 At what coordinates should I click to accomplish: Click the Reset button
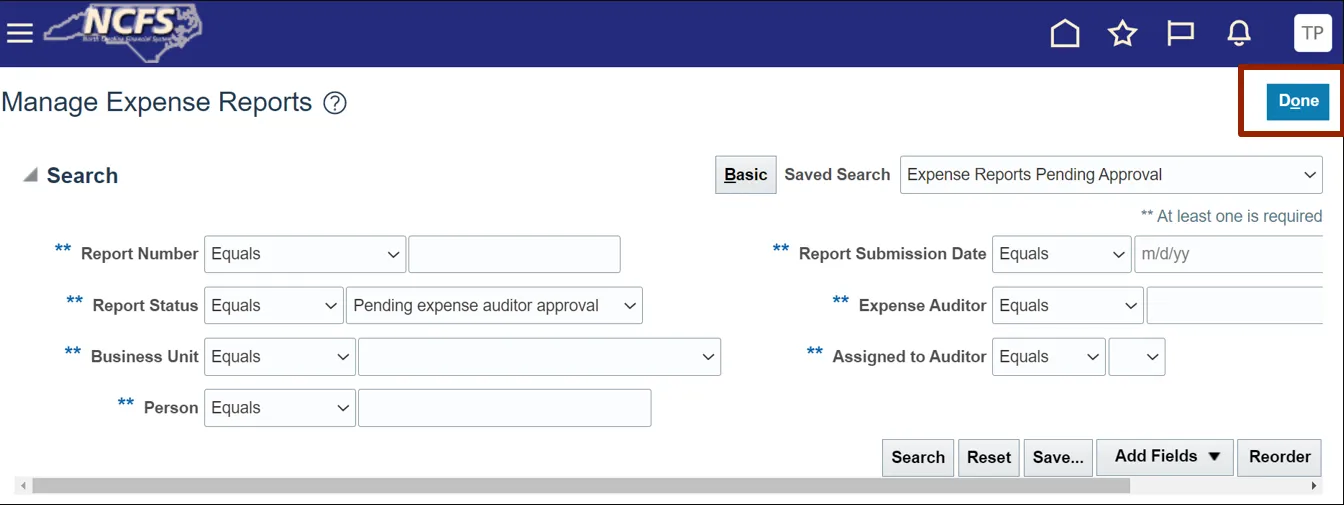pos(988,458)
